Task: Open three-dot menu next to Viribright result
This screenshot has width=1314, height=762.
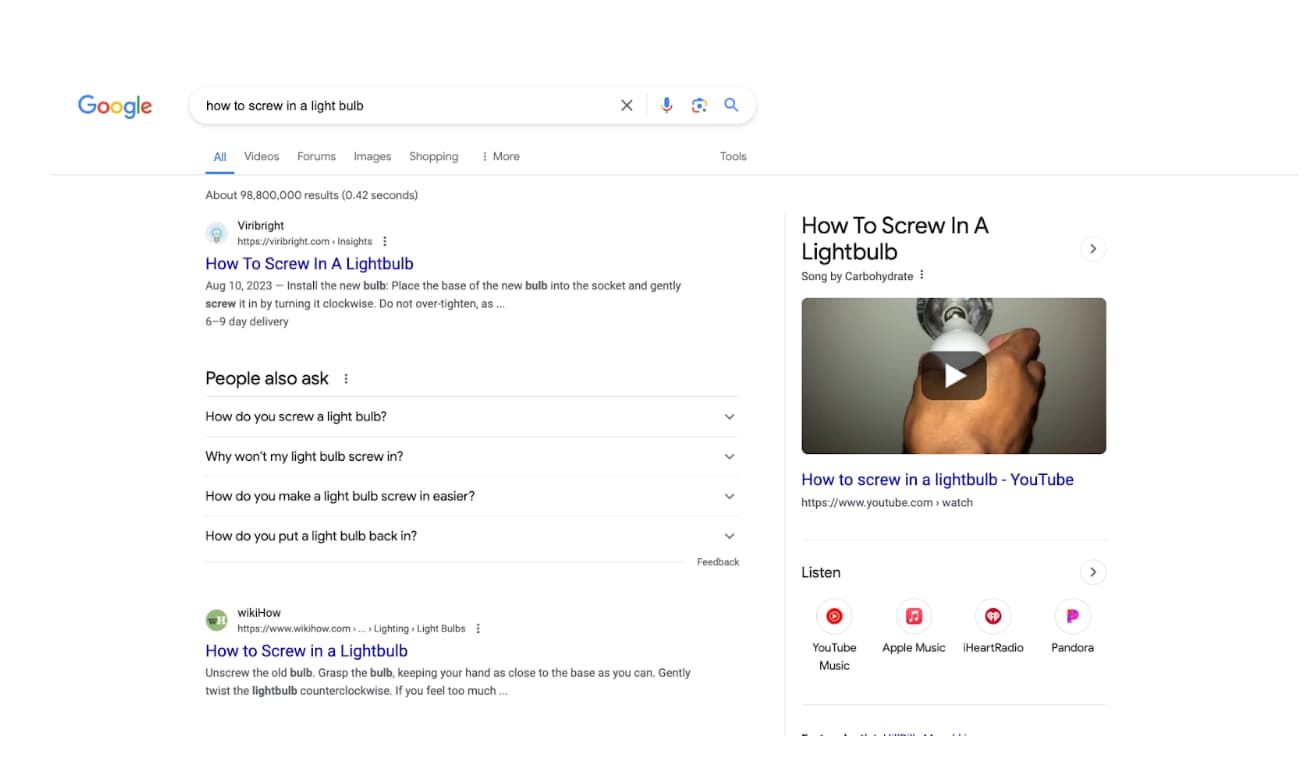Action: [385, 241]
